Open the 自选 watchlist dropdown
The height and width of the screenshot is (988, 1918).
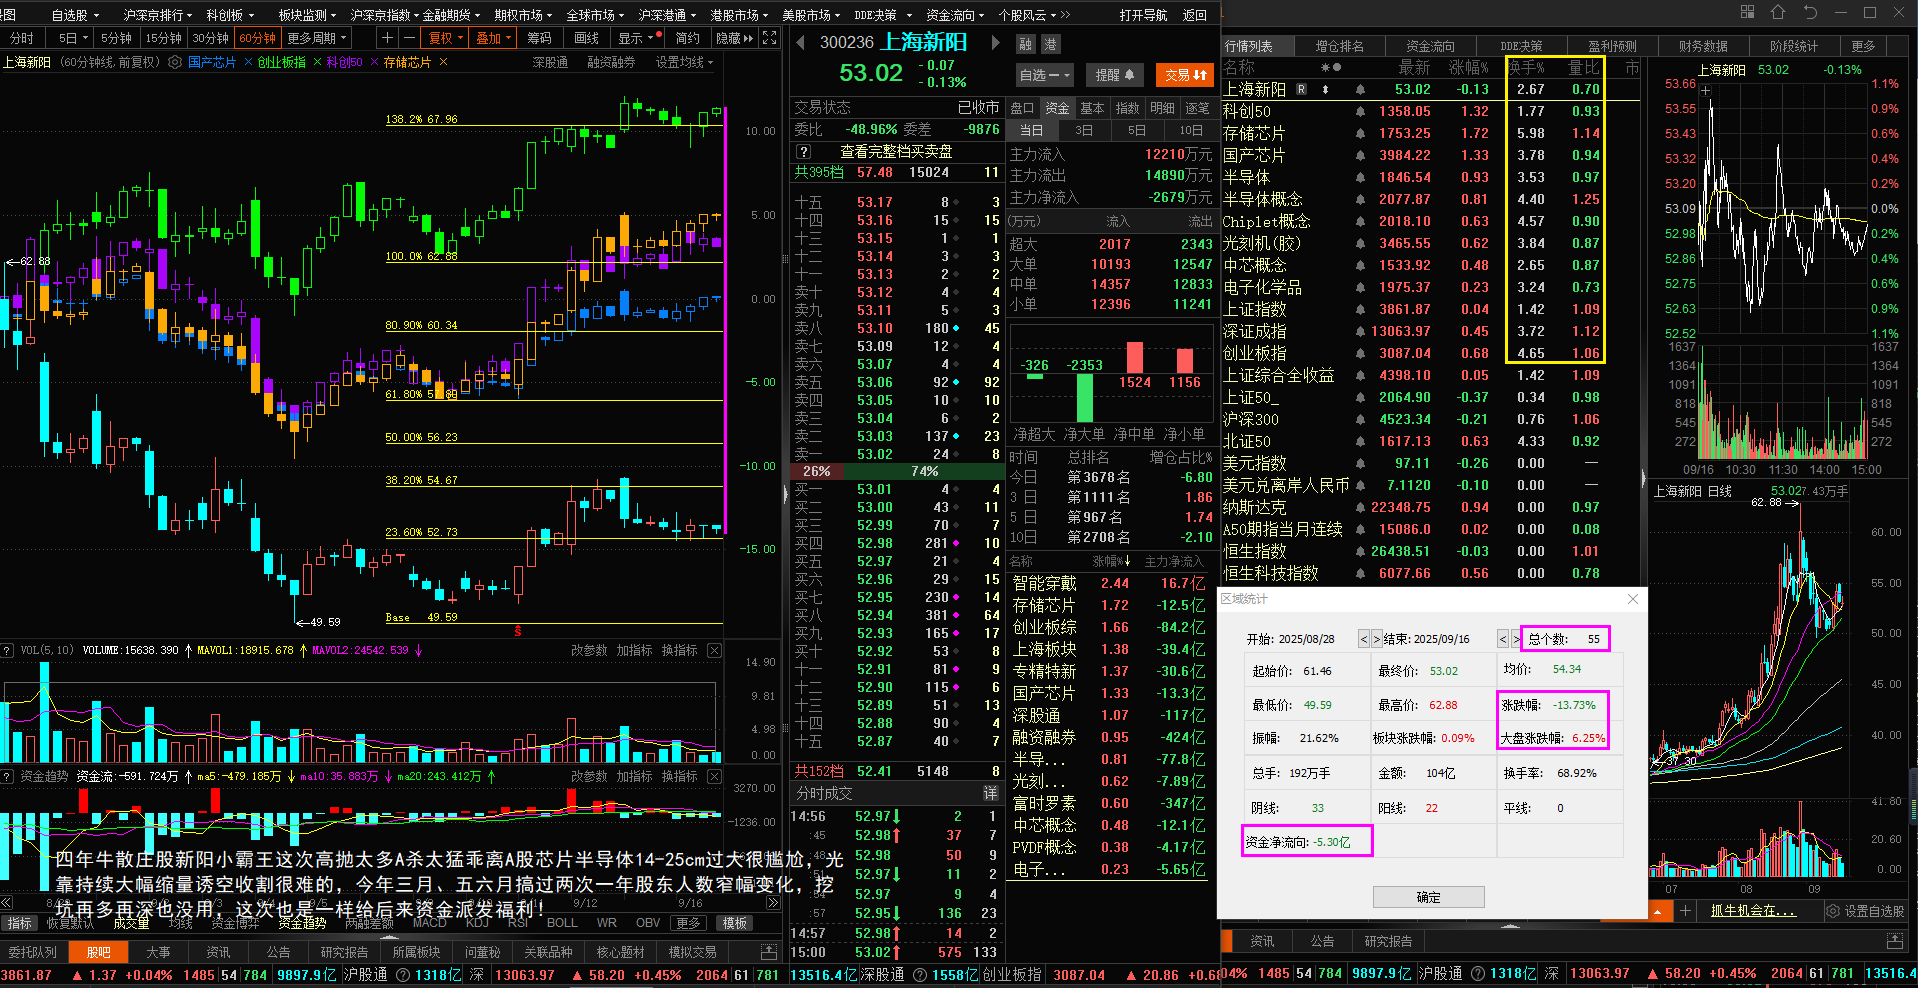(x=1045, y=75)
